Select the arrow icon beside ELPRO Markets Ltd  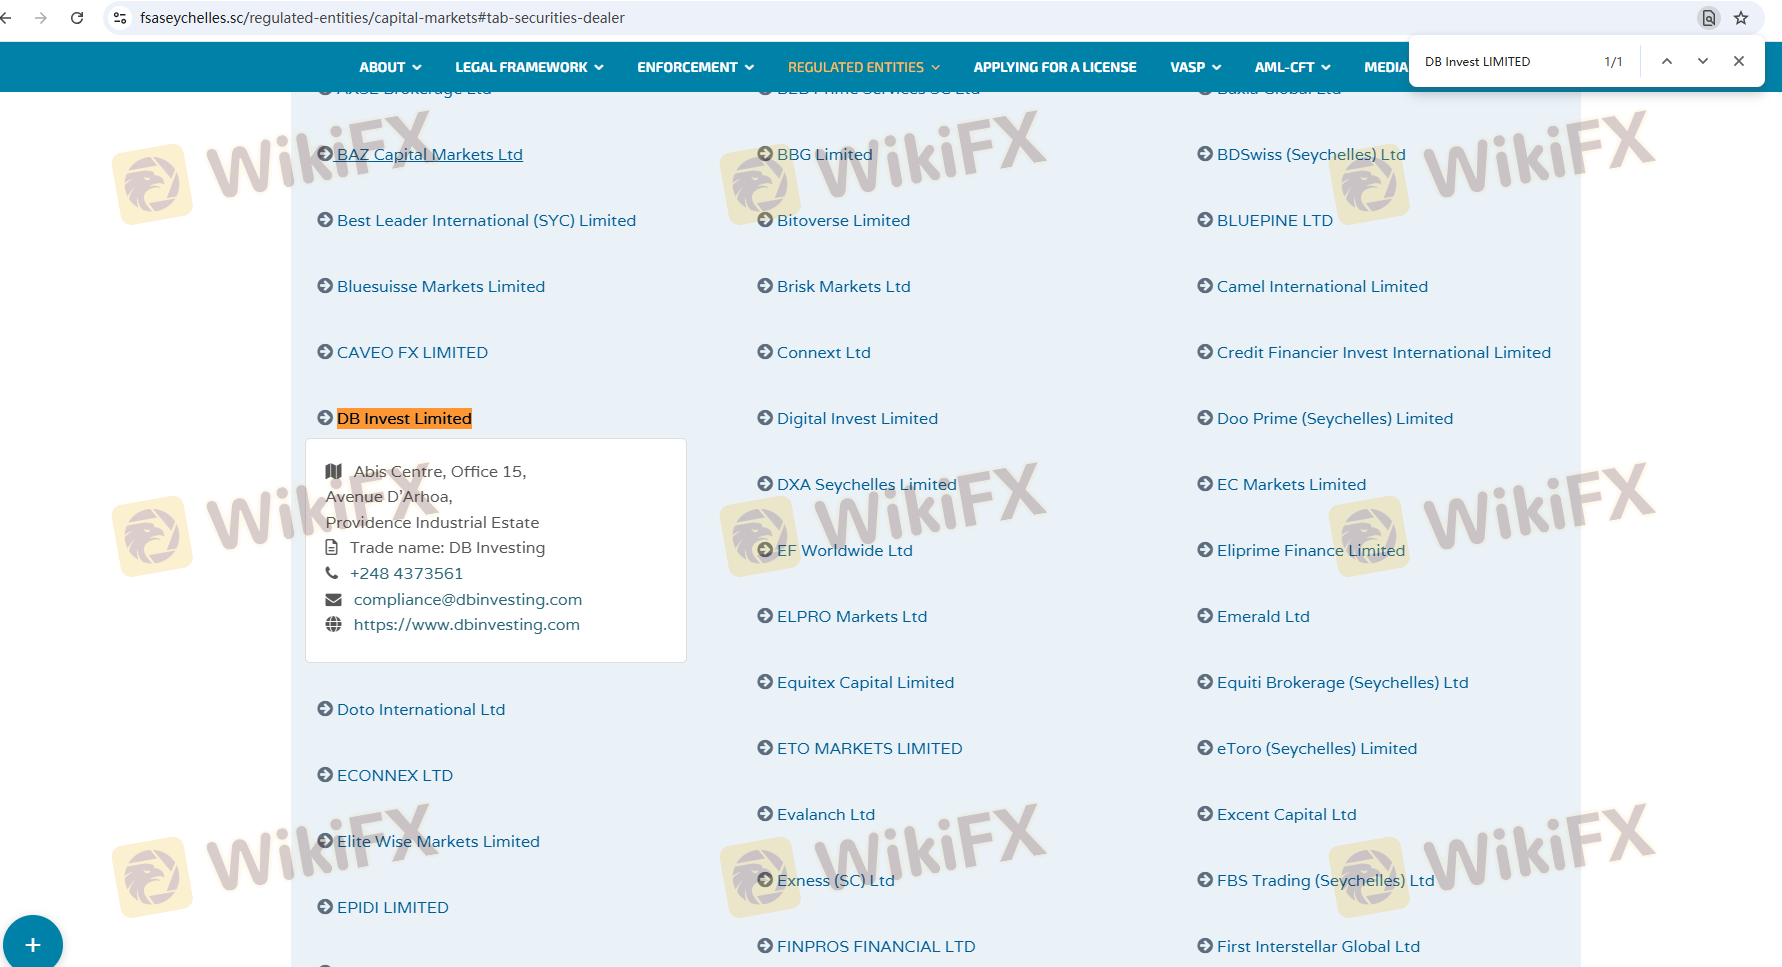coord(765,616)
